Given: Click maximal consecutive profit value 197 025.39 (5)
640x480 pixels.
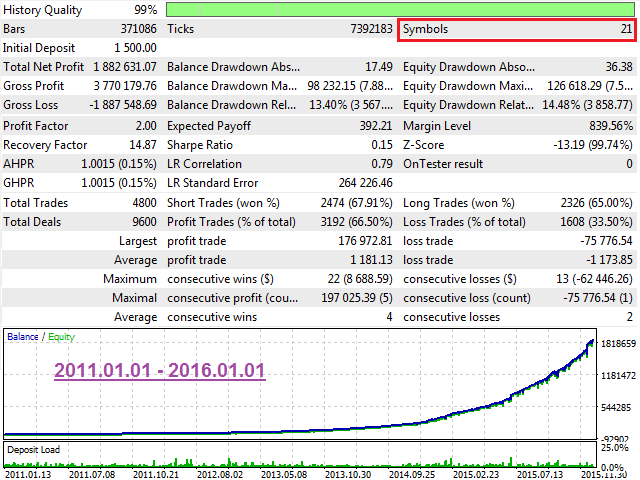Looking at the screenshot, I should (357, 298).
